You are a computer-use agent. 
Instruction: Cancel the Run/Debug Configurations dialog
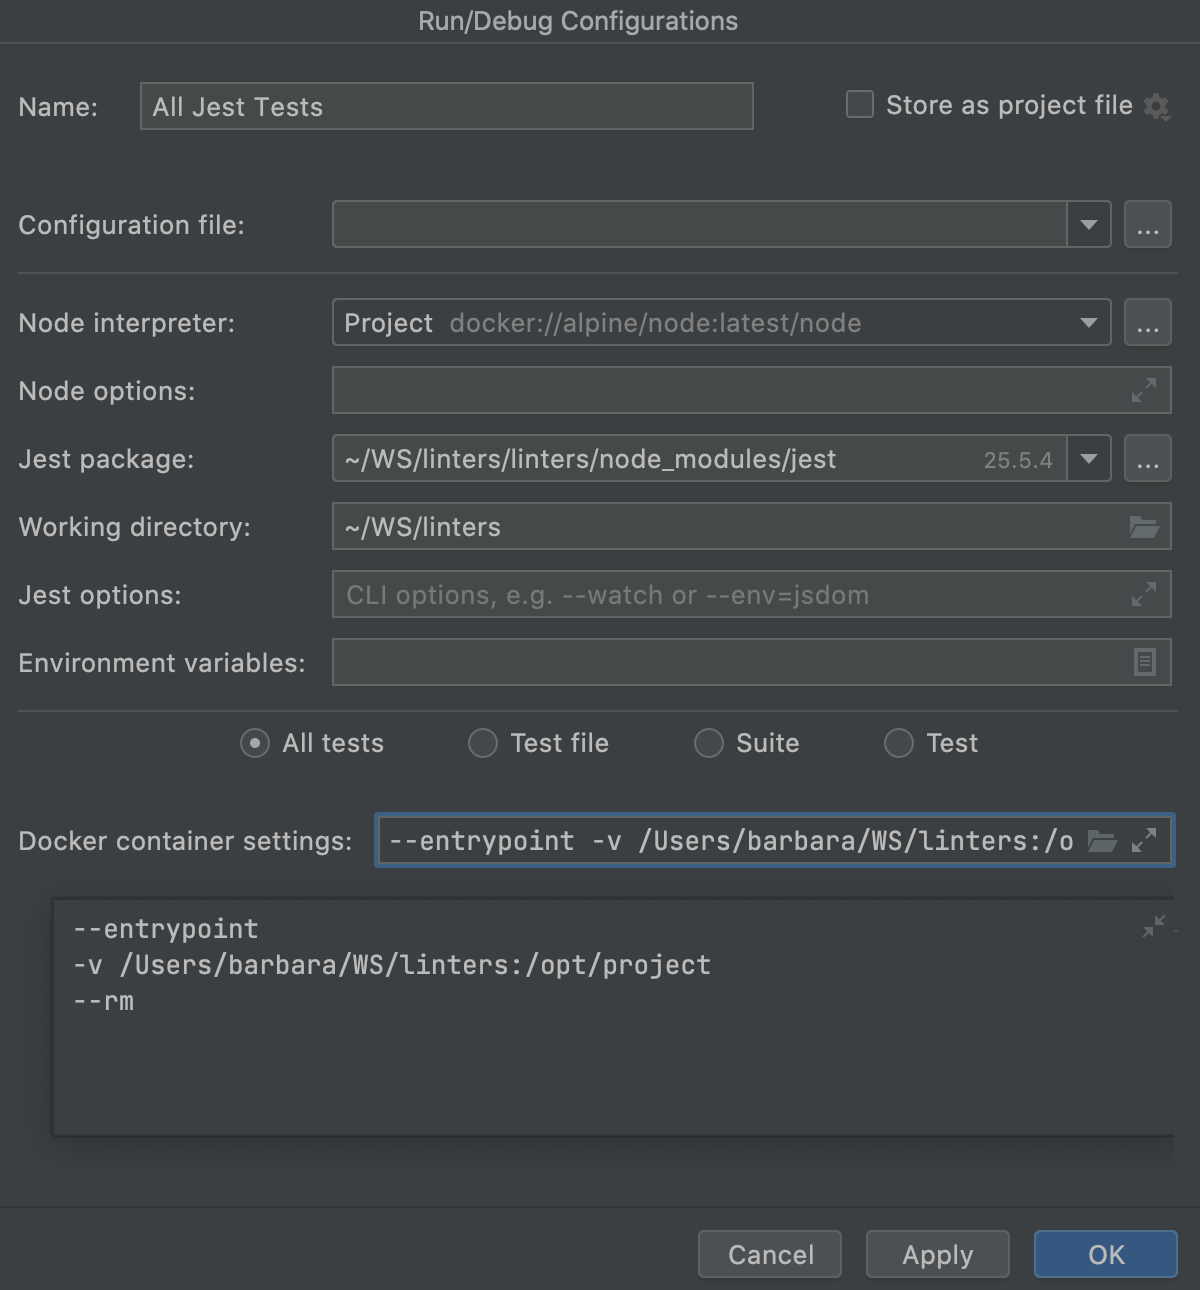coord(769,1254)
